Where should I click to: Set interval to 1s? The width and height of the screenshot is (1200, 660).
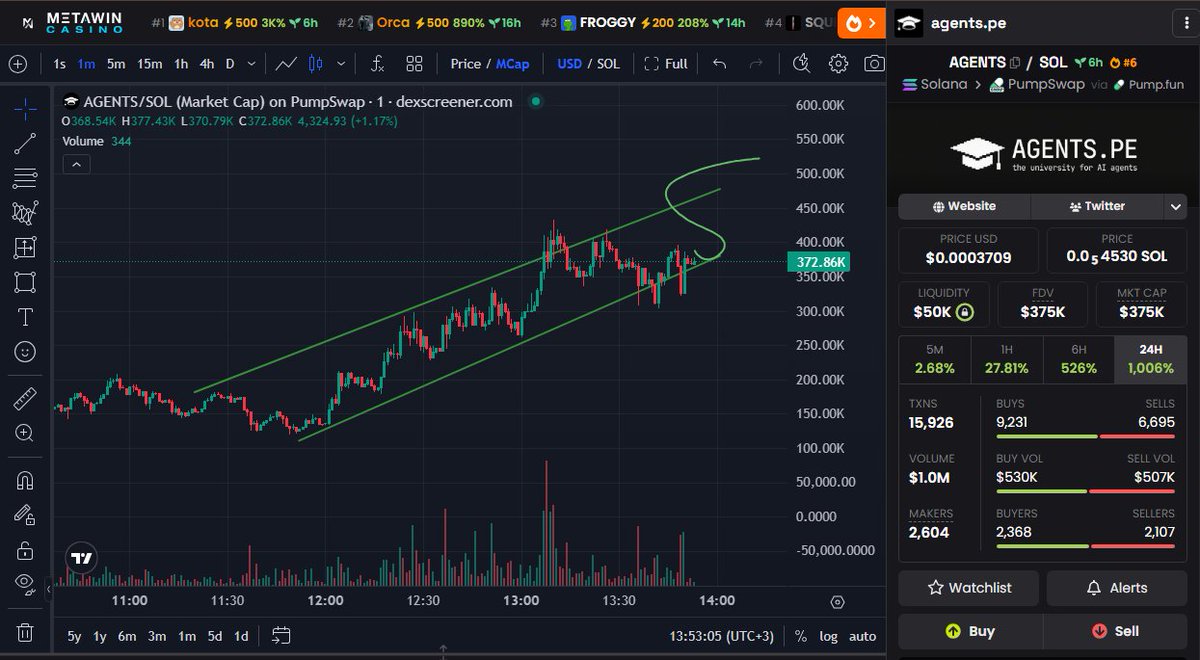tap(60, 64)
